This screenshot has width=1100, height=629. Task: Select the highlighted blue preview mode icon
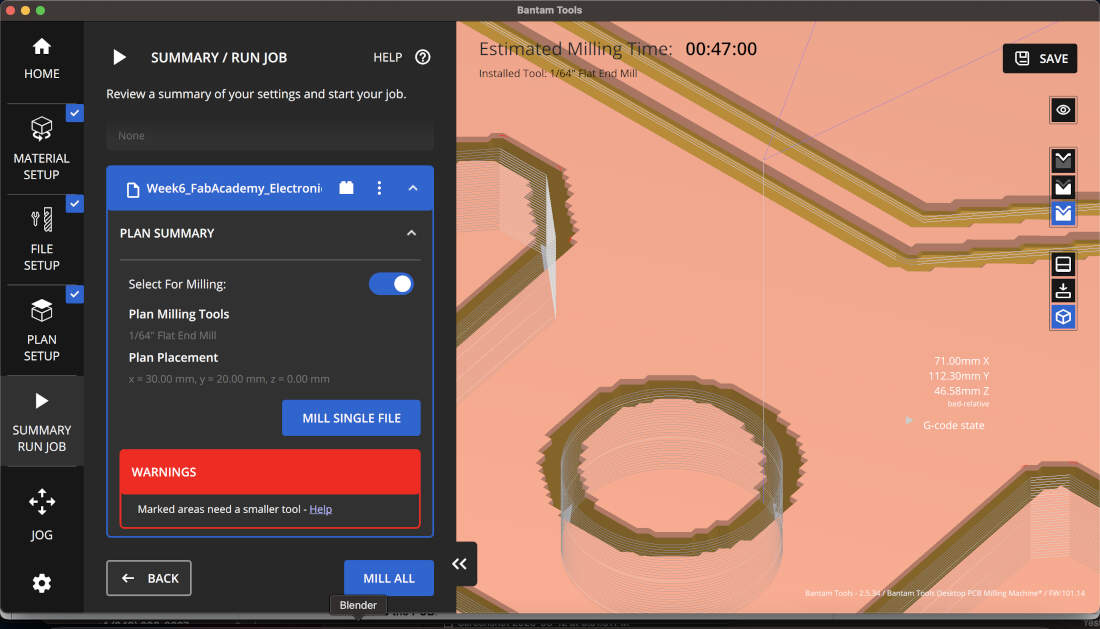point(1063,213)
